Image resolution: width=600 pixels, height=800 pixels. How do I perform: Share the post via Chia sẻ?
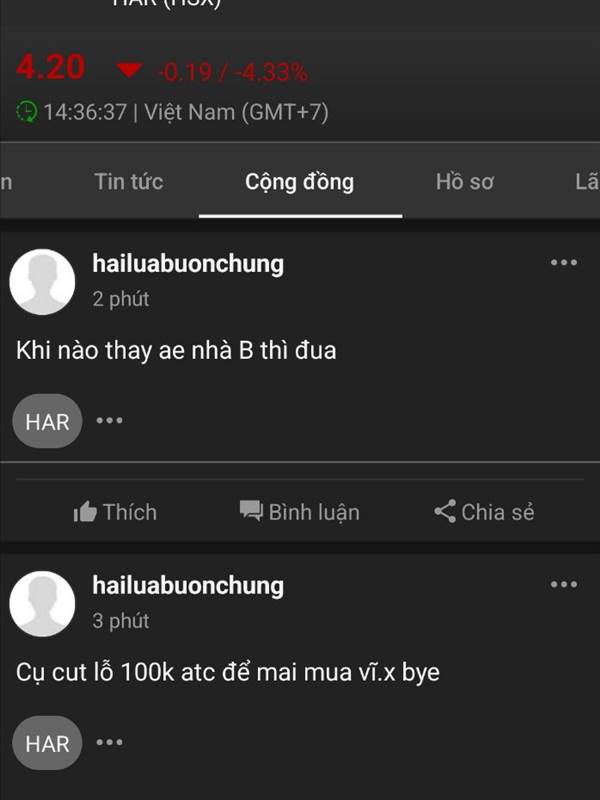[x=484, y=512]
